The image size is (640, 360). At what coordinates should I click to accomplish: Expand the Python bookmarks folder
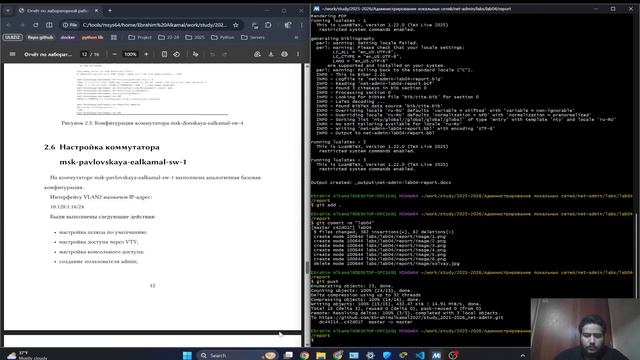coord(223,37)
